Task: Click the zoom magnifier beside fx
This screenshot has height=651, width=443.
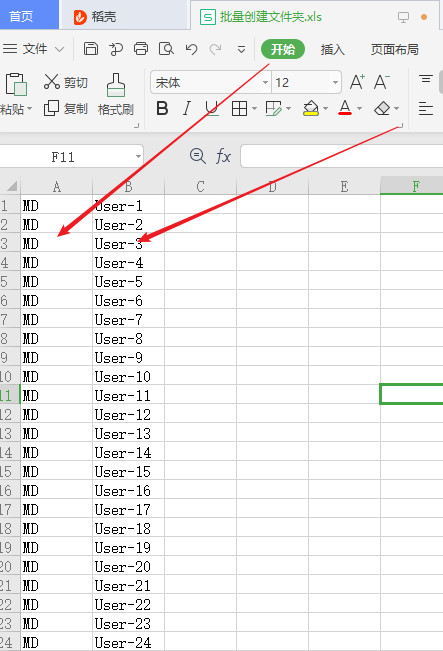Action: (x=198, y=156)
